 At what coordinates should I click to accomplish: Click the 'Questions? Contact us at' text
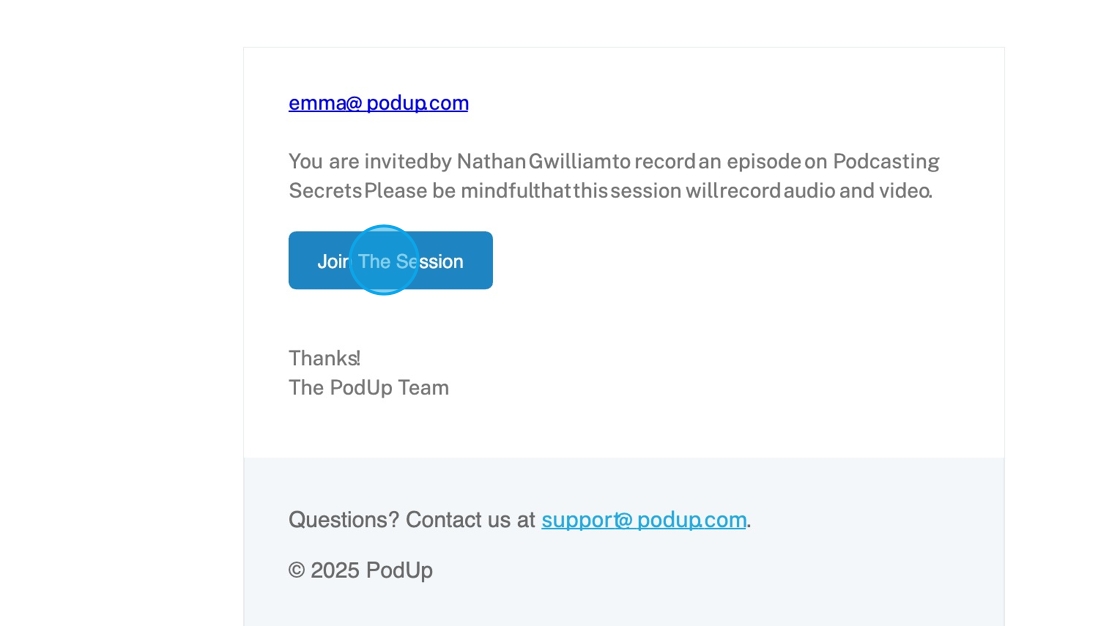(x=411, y=520)
